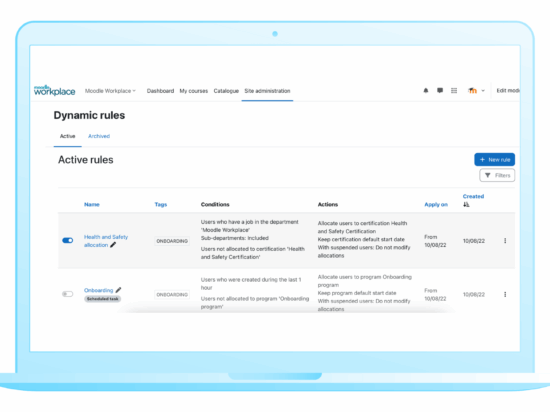Open the Filters button

point(497,175)
